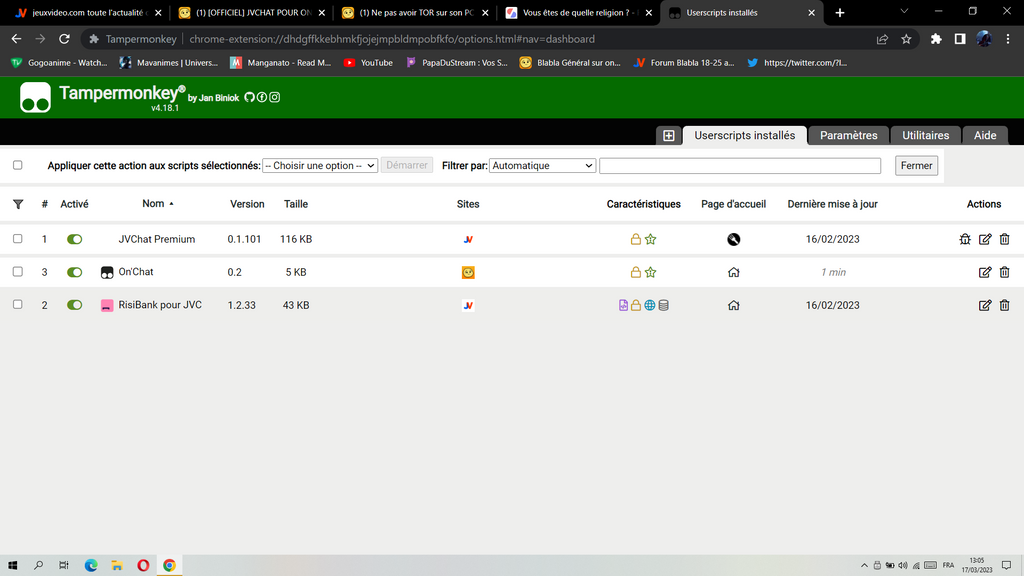The image size is (1024, 576).
Task: Switch to Vous êtes de quelle religion tab
Action: (x=578, y=12)
